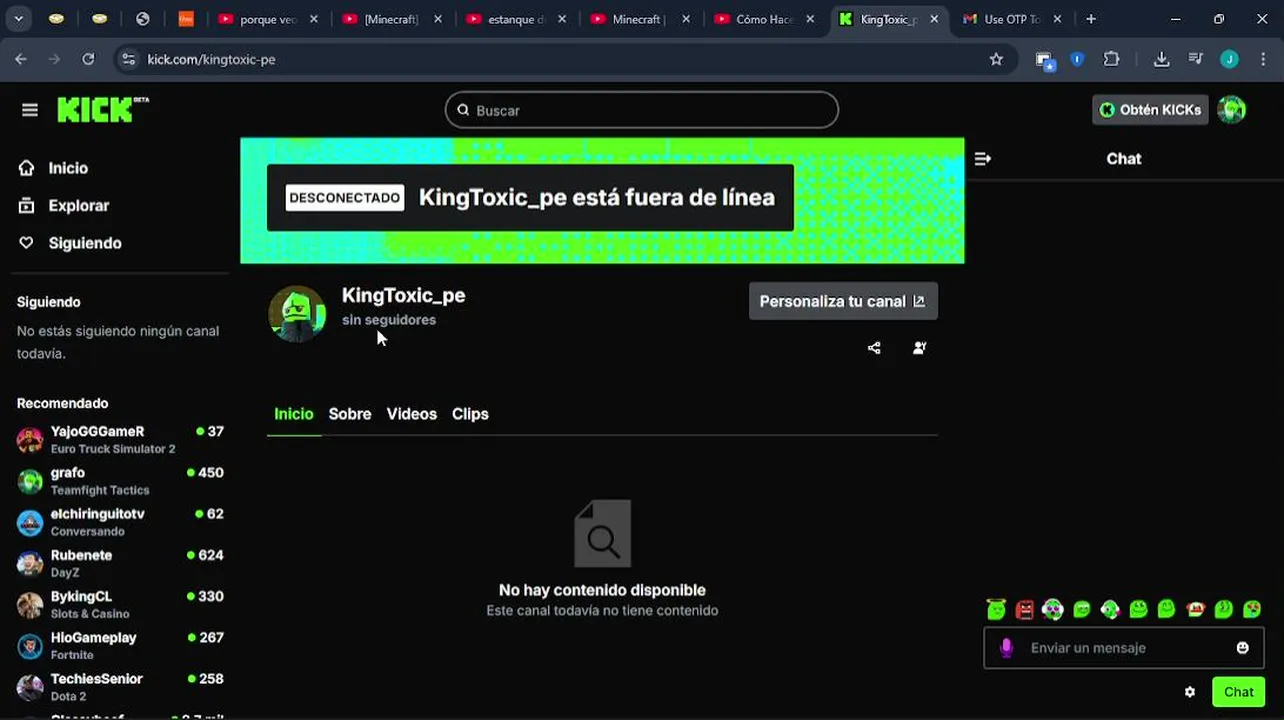Open recommended channel elchiringuitotv

point(120,522)
